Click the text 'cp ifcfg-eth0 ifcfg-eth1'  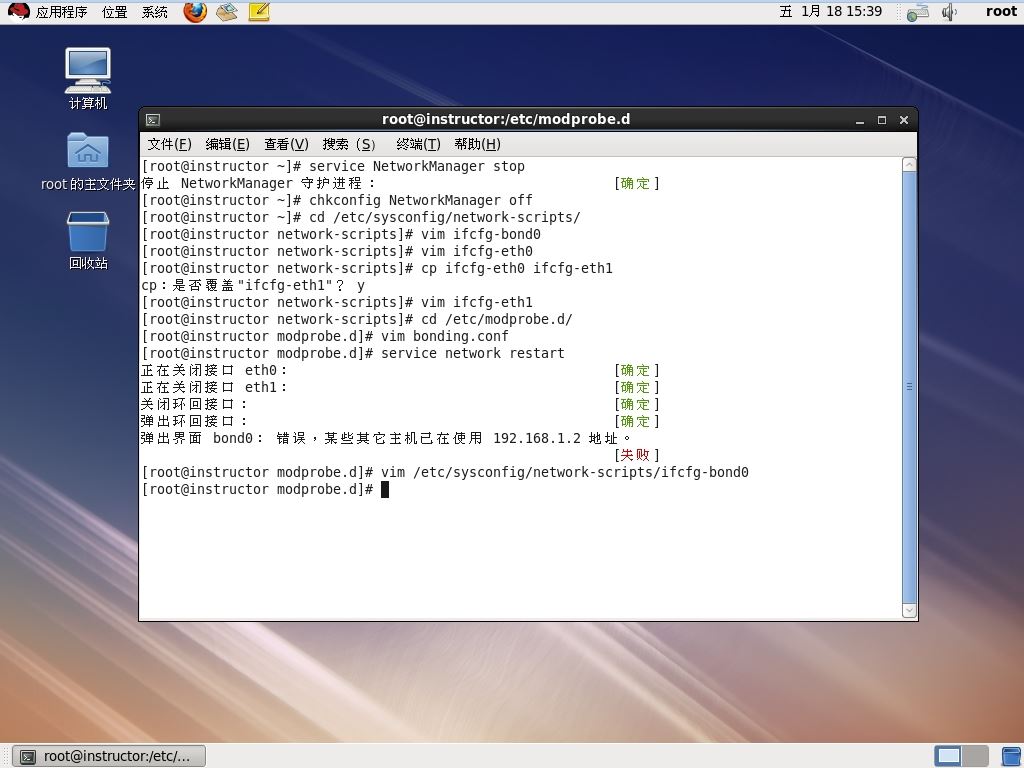(x=517, y=268)
